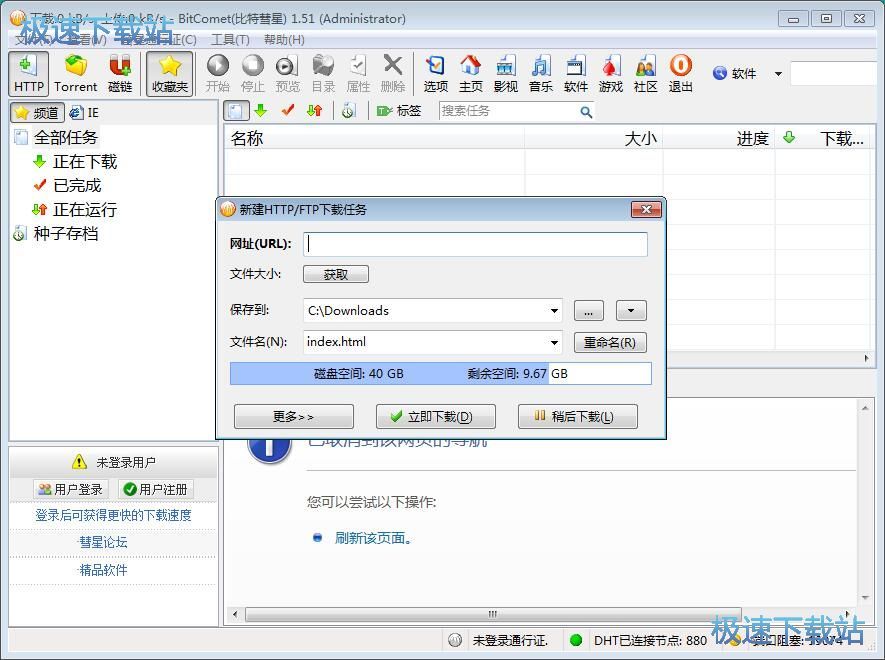Delete the selected task (删除)

click(x=393, y=73)
